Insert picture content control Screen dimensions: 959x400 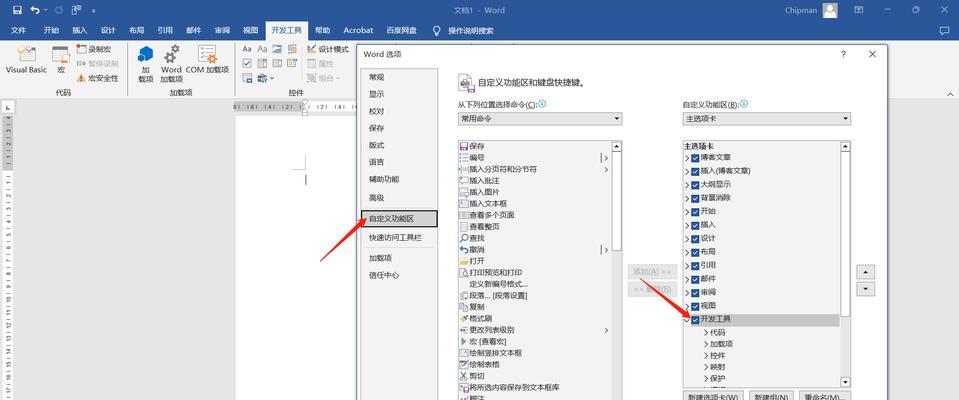[277, 49]
